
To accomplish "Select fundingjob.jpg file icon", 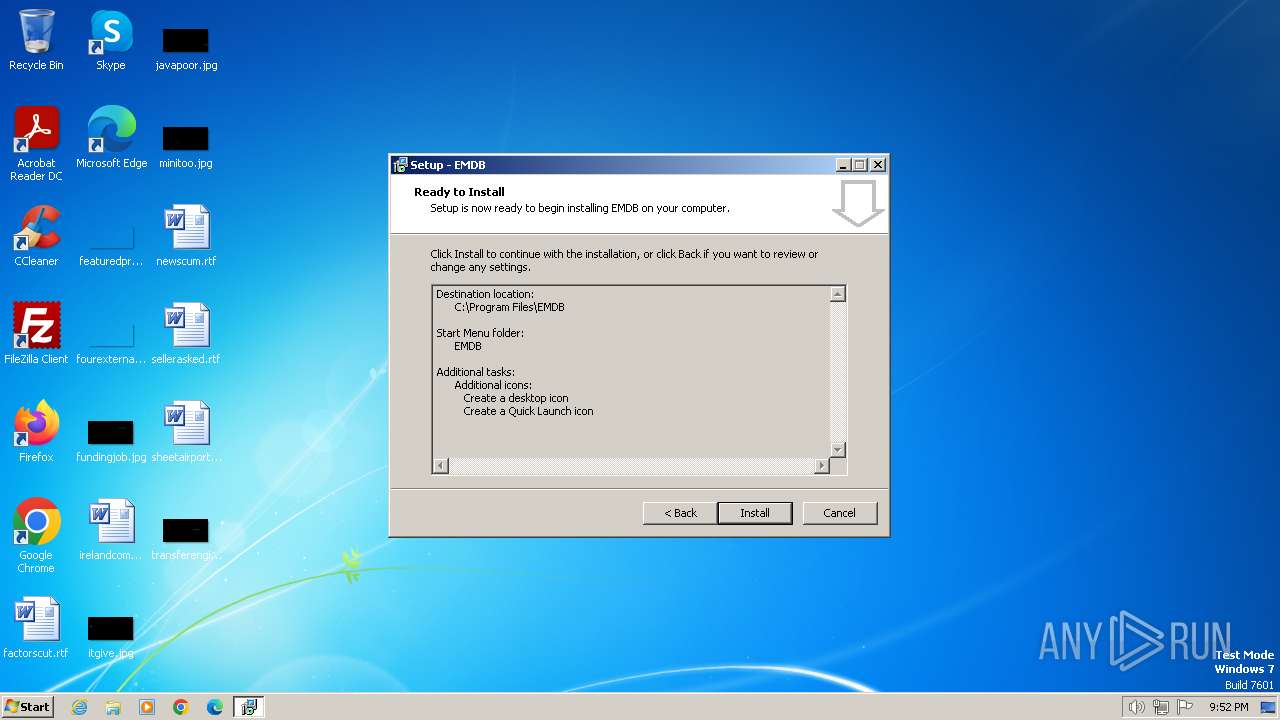I will 111,440.
